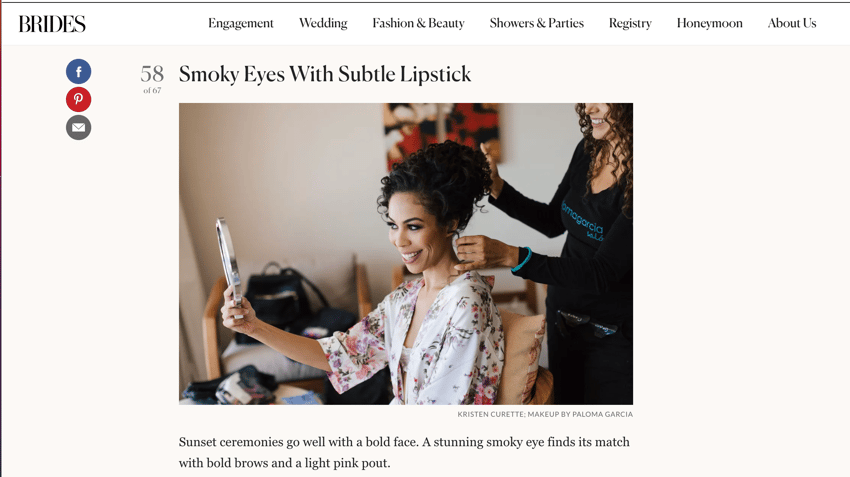Image resolution: width=850 pixels, height=477 pixels.
Task: Open the Honeymoon menu
Action: click(x=710, y=23)
